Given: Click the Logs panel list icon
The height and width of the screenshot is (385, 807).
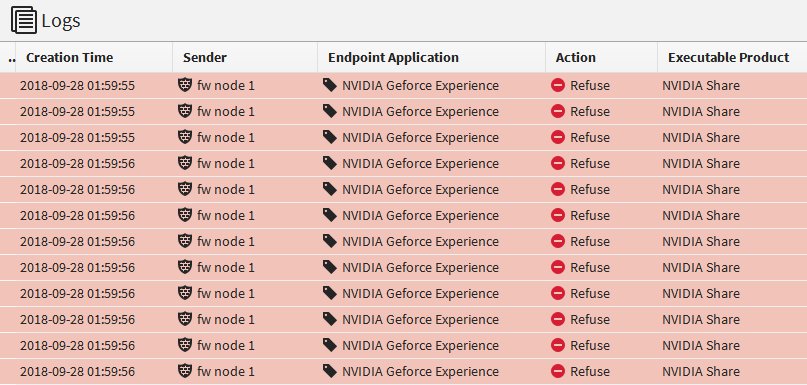Looking at the screenshot, I should (x=24, y=21).
